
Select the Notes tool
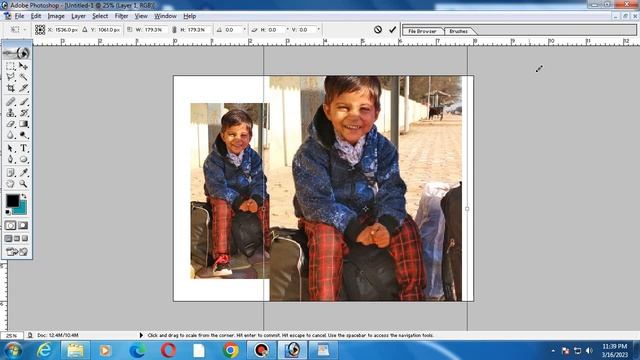[x=11, y=173]
